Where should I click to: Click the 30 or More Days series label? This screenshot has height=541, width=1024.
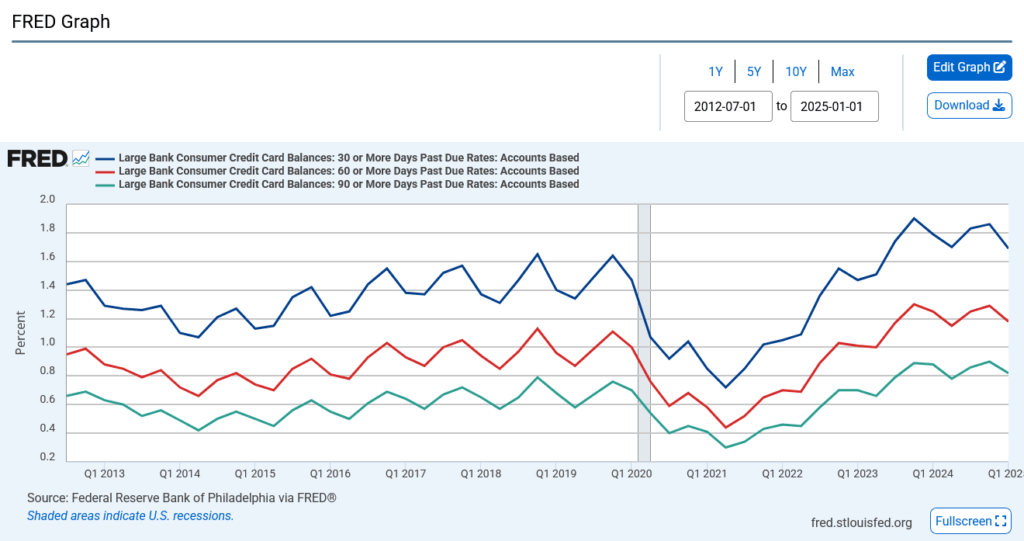pos(348,158)
